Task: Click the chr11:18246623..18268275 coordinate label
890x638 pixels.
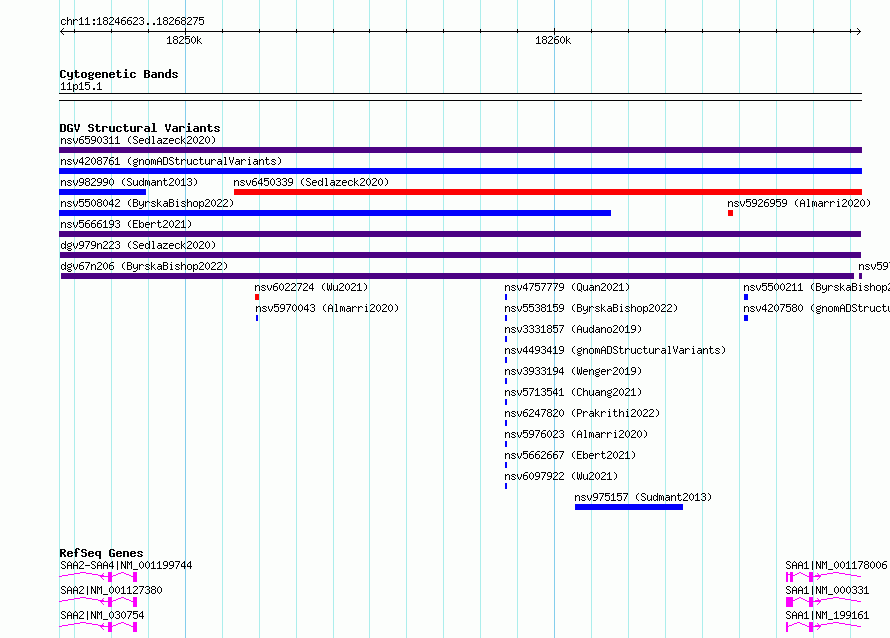Action: (x=132, y=22)
